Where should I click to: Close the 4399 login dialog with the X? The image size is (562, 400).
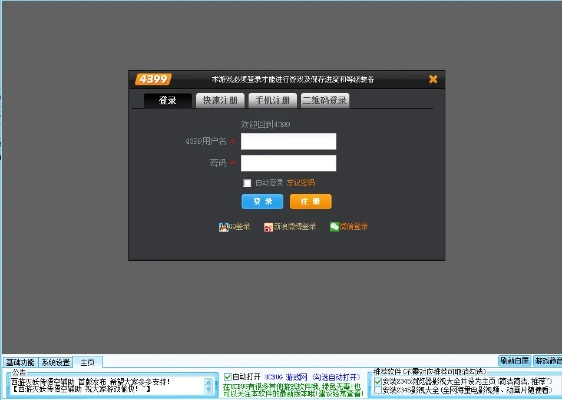pyautogui.click(x=433, y=79)
